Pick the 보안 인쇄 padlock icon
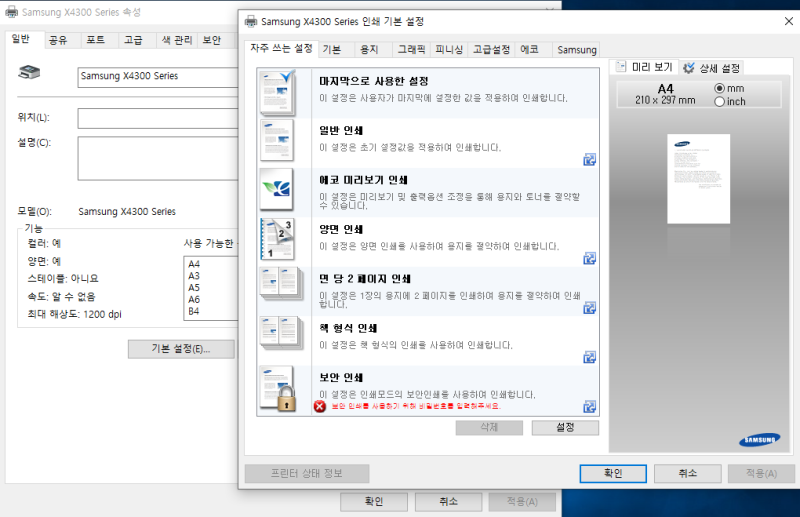800x517 pixels. 278,388
